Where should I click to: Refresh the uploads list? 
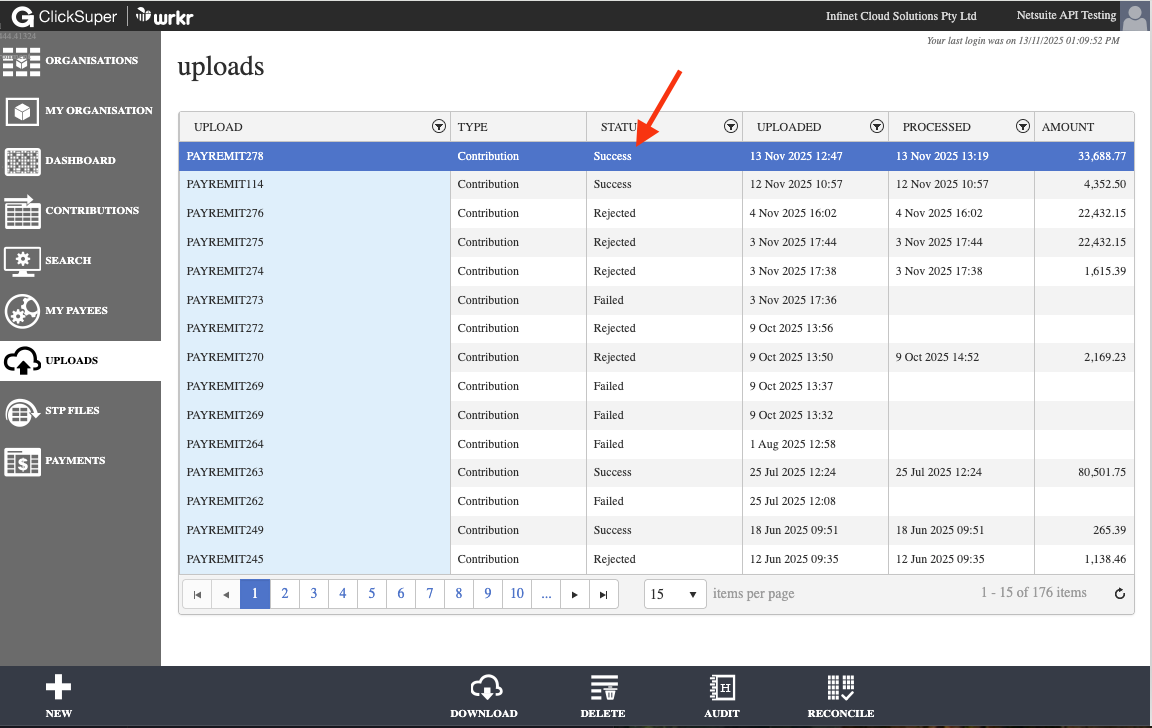tap(1121, 592)
